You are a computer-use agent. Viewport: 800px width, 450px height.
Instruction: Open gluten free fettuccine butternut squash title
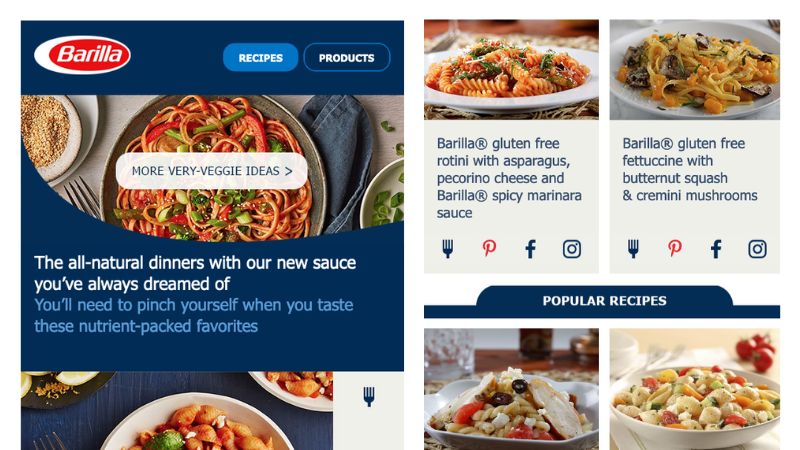click(690, 169)
